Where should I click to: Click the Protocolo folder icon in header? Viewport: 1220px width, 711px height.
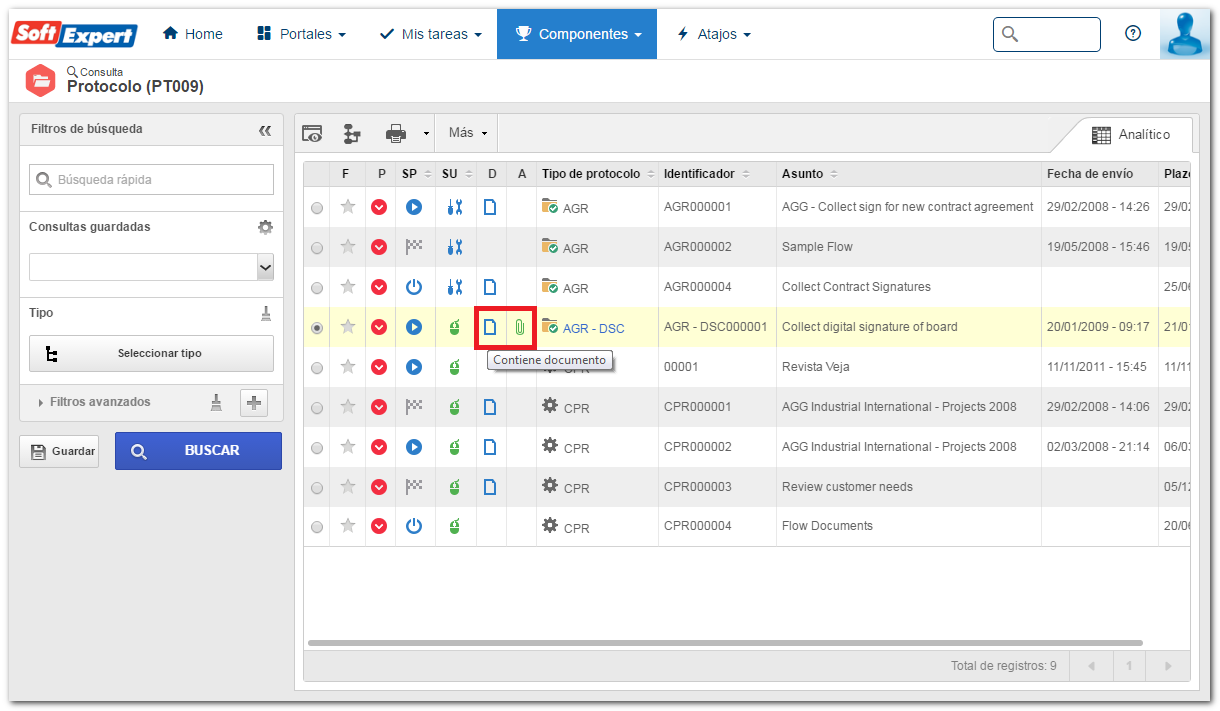[41, 80]
